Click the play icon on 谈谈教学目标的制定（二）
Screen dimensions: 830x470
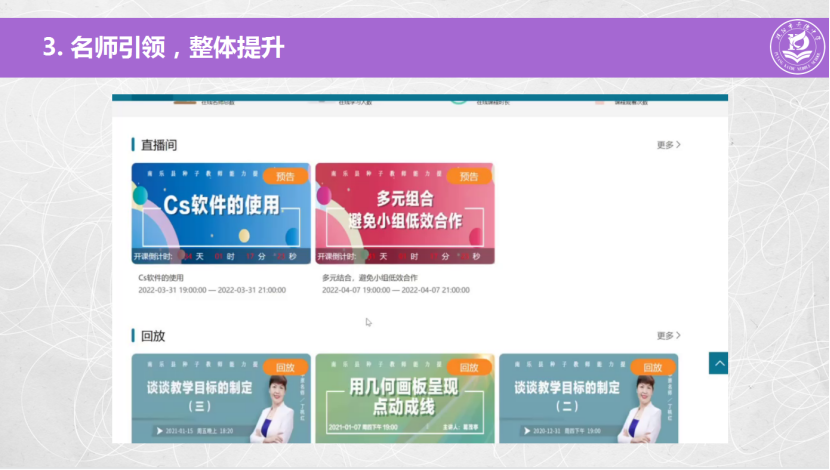[x=526, y=431]
